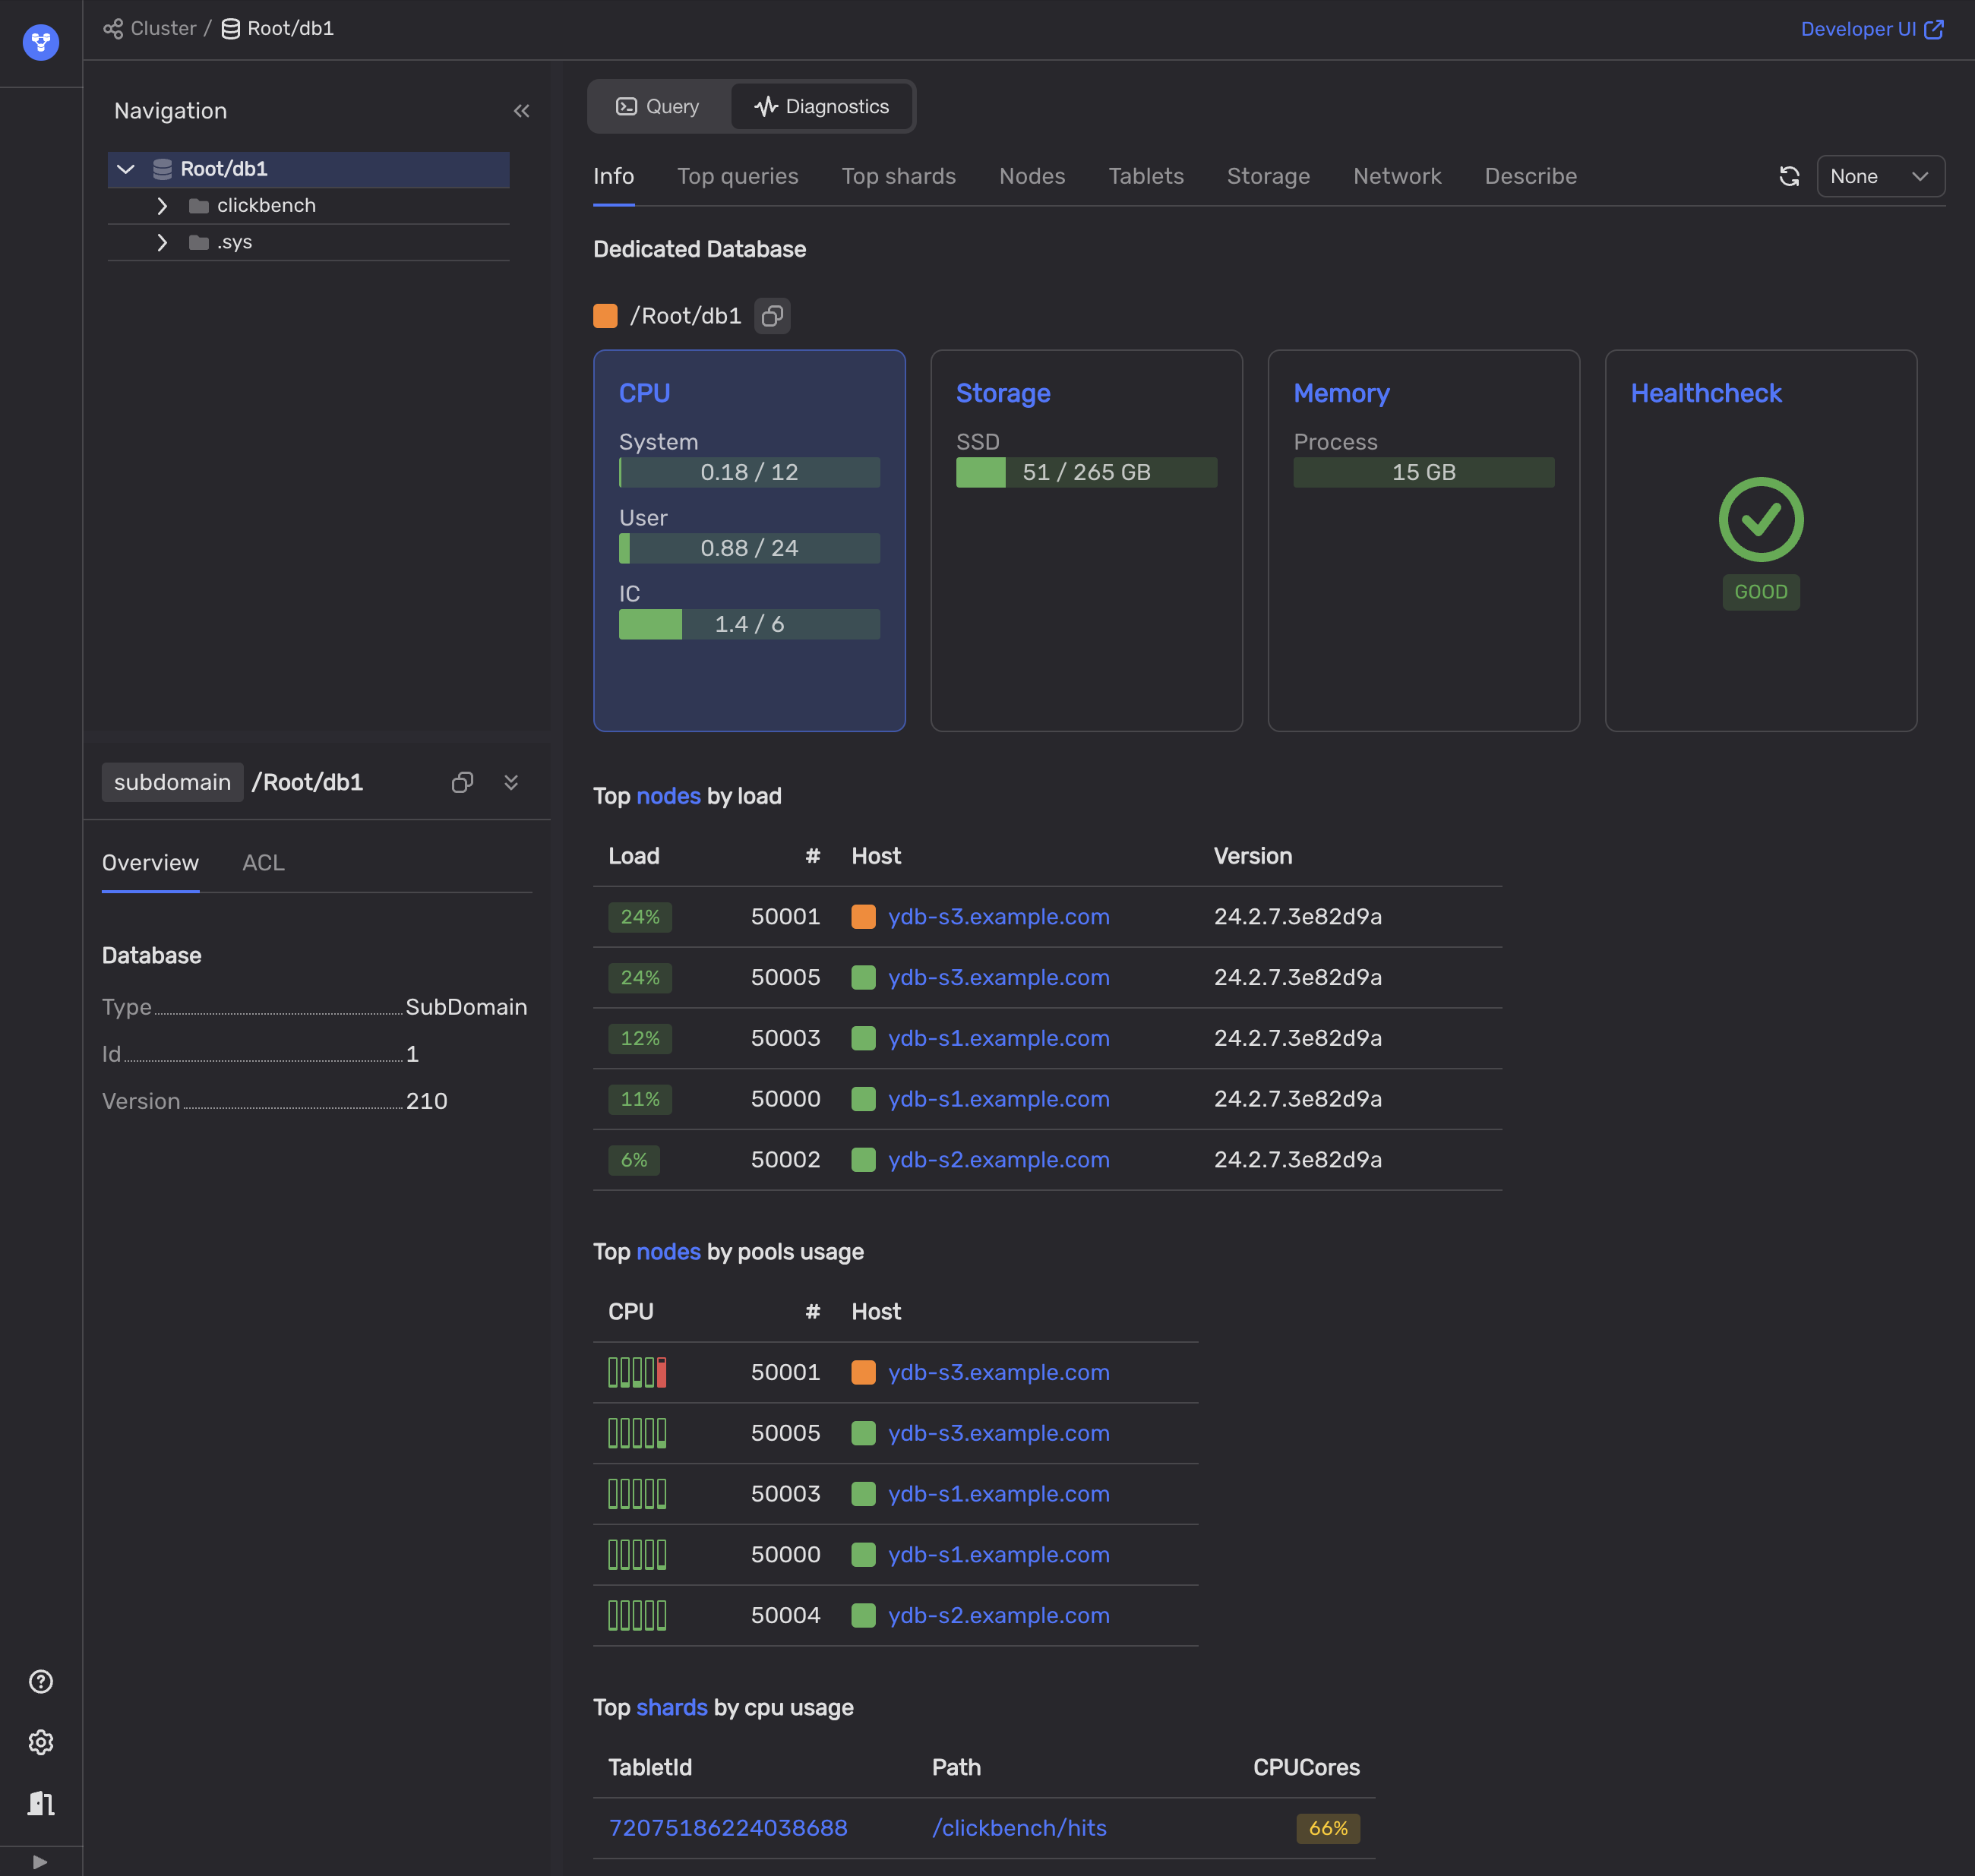This screenshot has height=1876, width=1975.
Task: Expand the clickbench folder
Action: coord(162,206)
